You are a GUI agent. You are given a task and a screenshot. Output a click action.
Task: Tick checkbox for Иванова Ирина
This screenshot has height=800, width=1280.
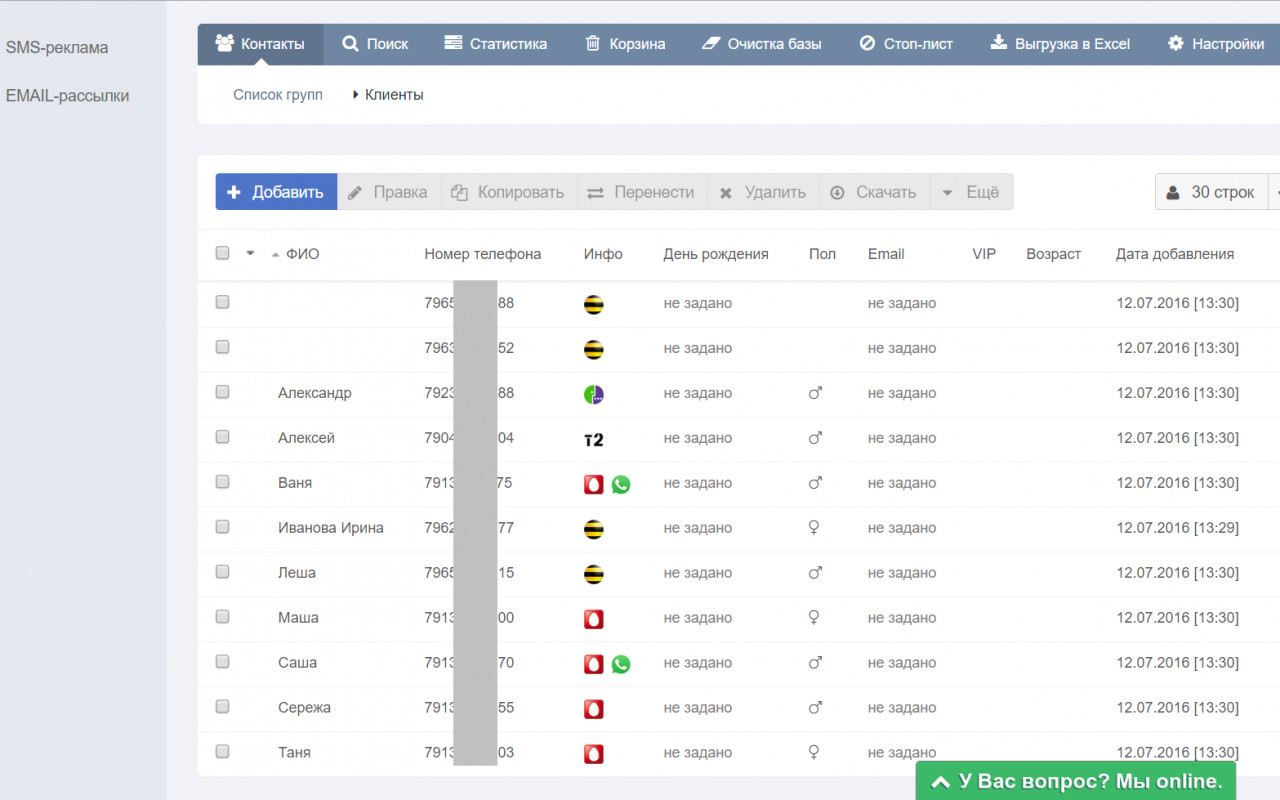click(x=222, y=527)
